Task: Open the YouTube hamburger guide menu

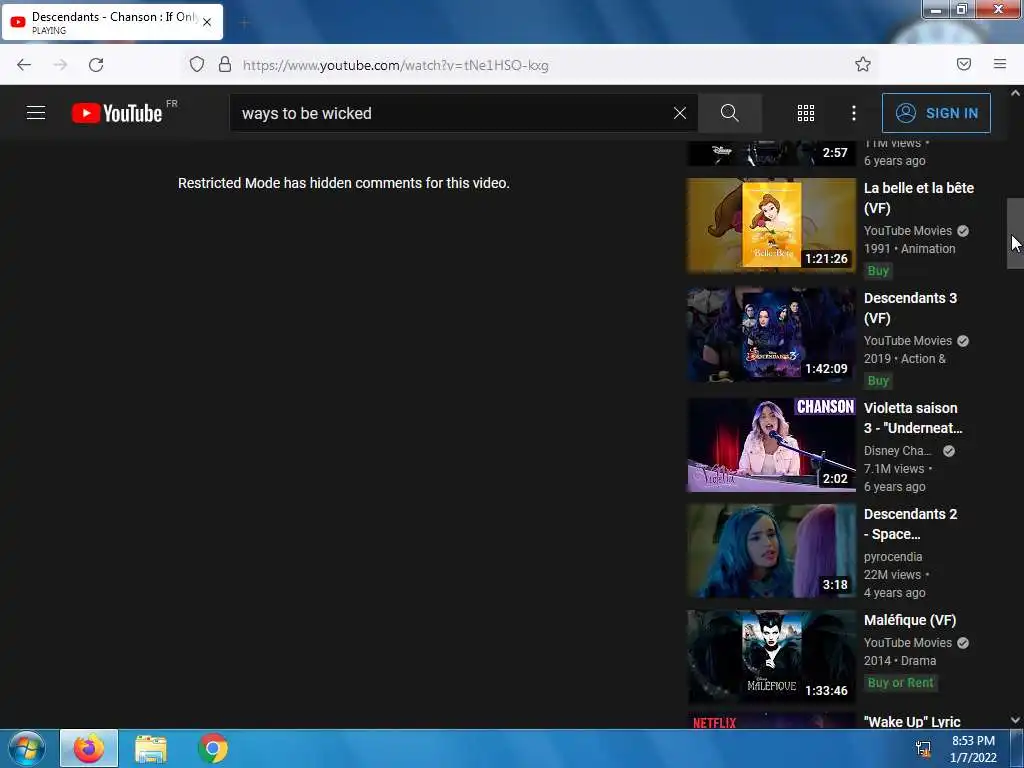Action: point(36,113)
